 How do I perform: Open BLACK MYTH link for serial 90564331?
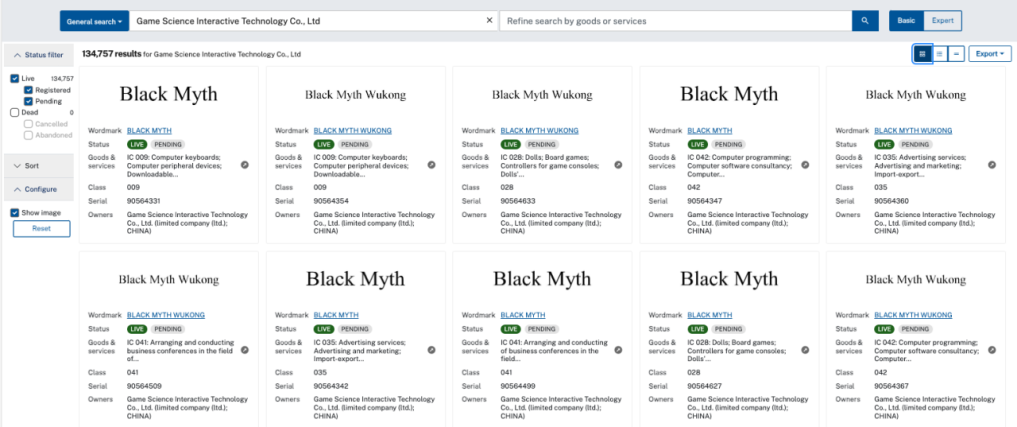point(149,130)
